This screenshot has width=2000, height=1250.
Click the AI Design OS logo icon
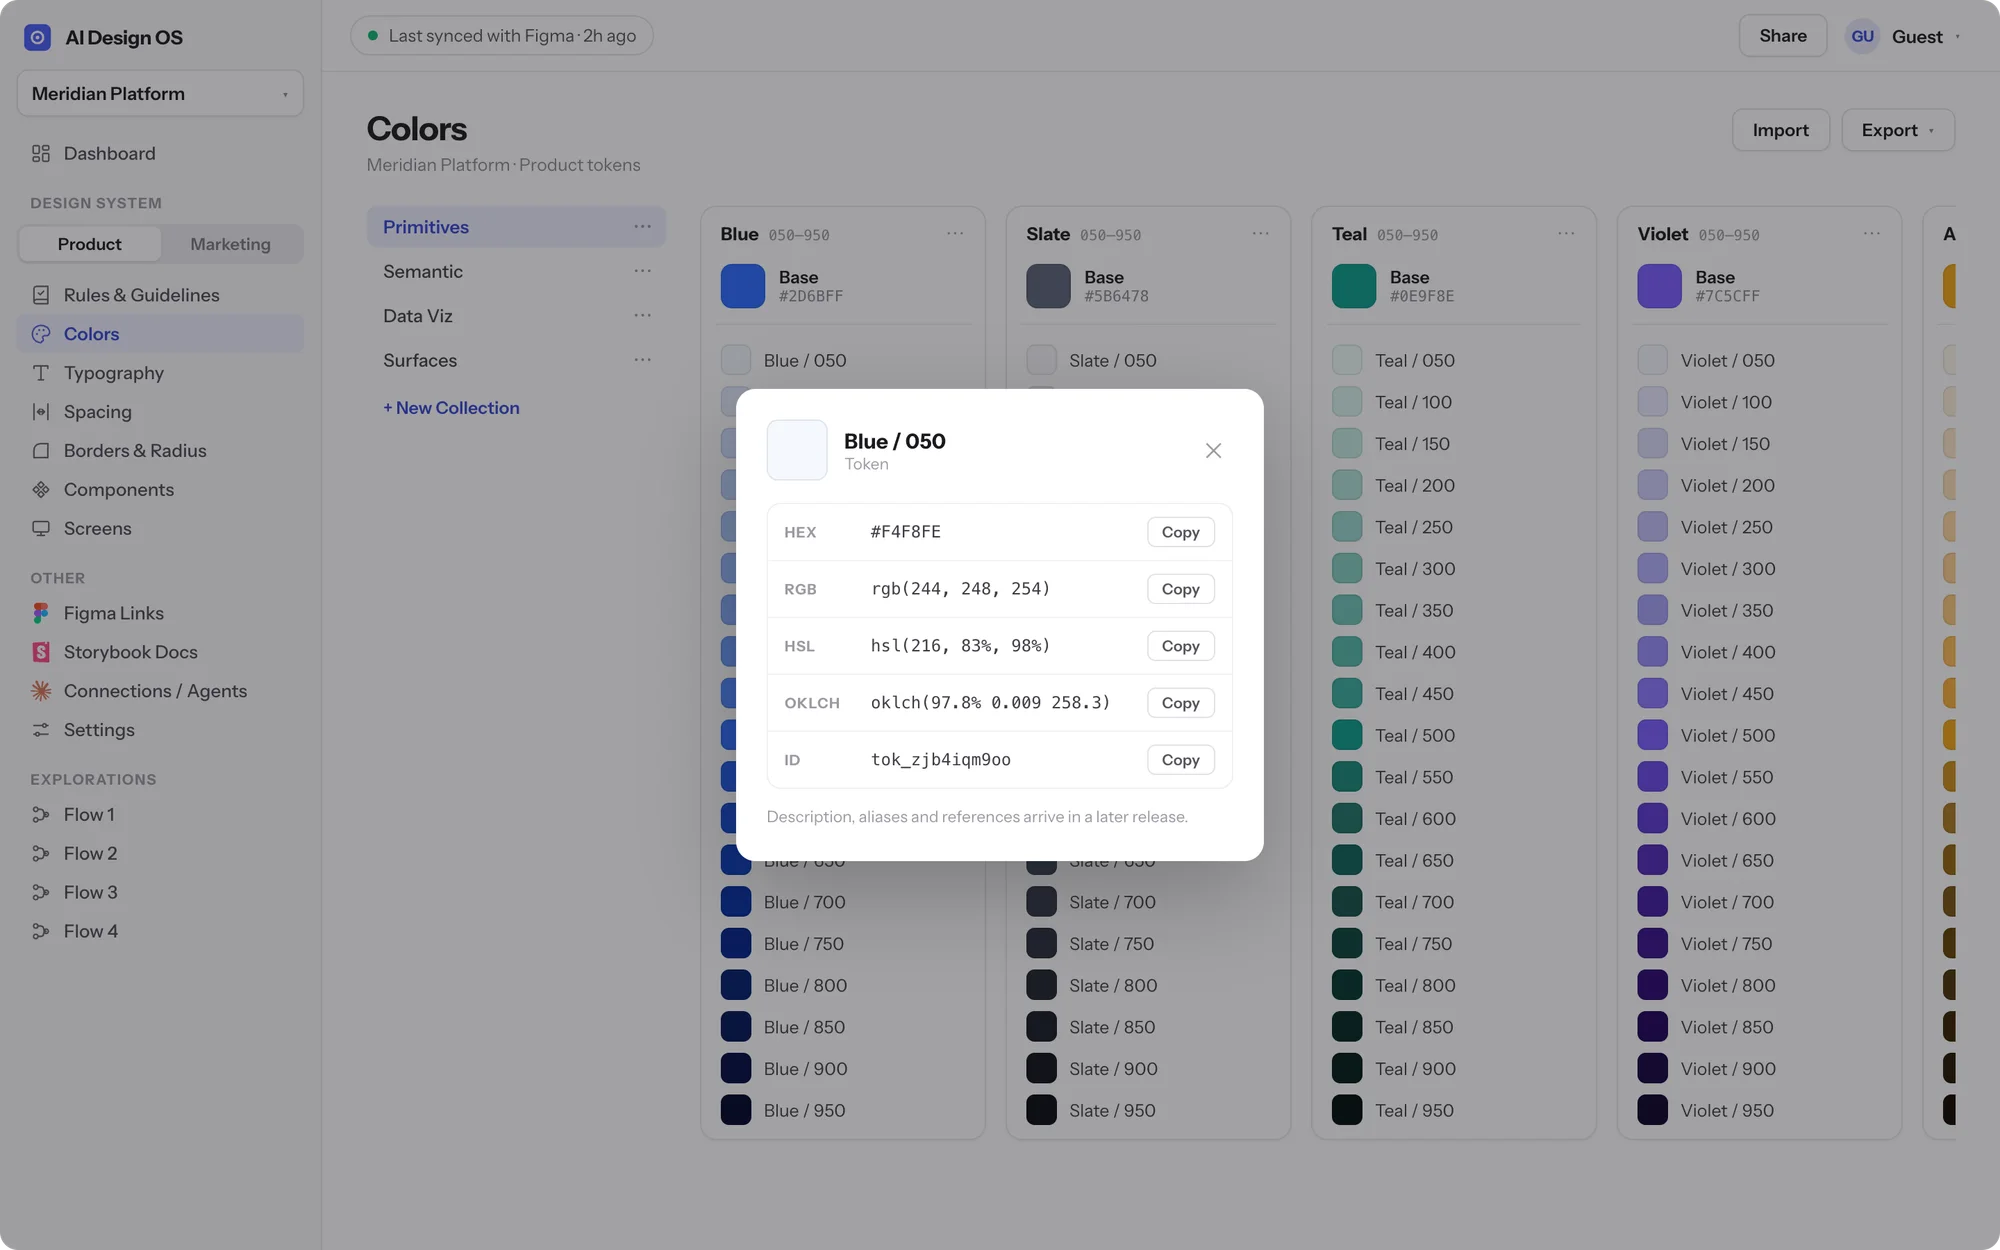pyautogui.click(x=37, y=37)
